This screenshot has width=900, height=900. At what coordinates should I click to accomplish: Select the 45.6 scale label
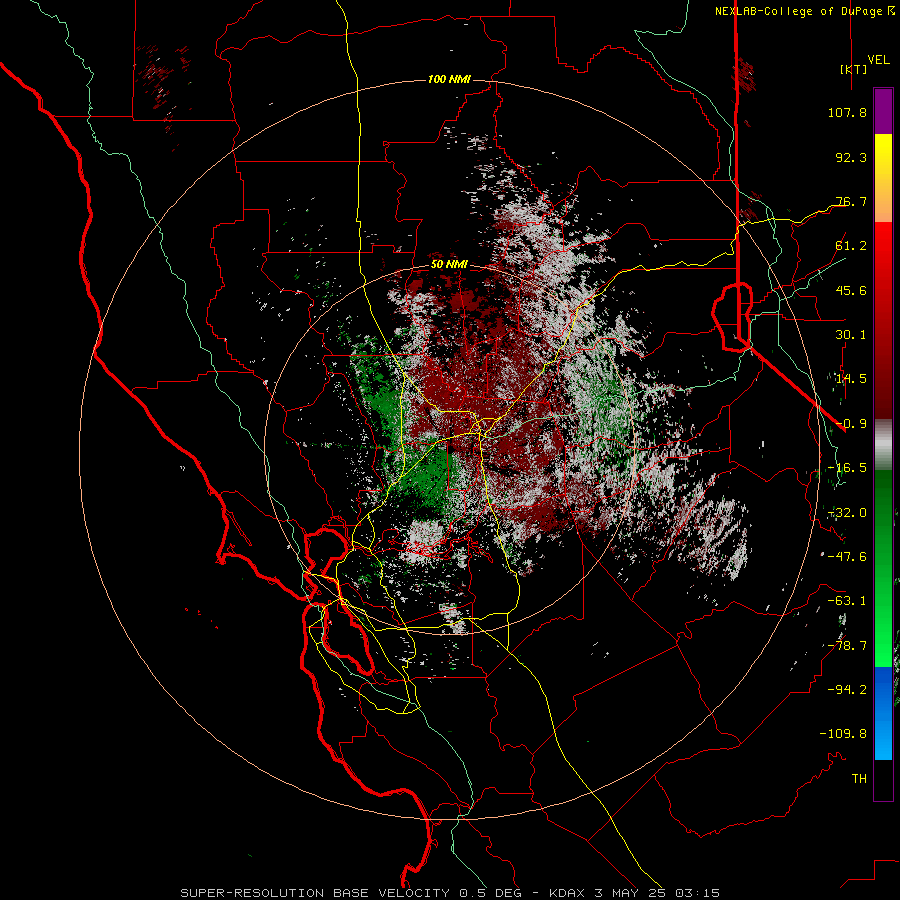coord(851,290)
